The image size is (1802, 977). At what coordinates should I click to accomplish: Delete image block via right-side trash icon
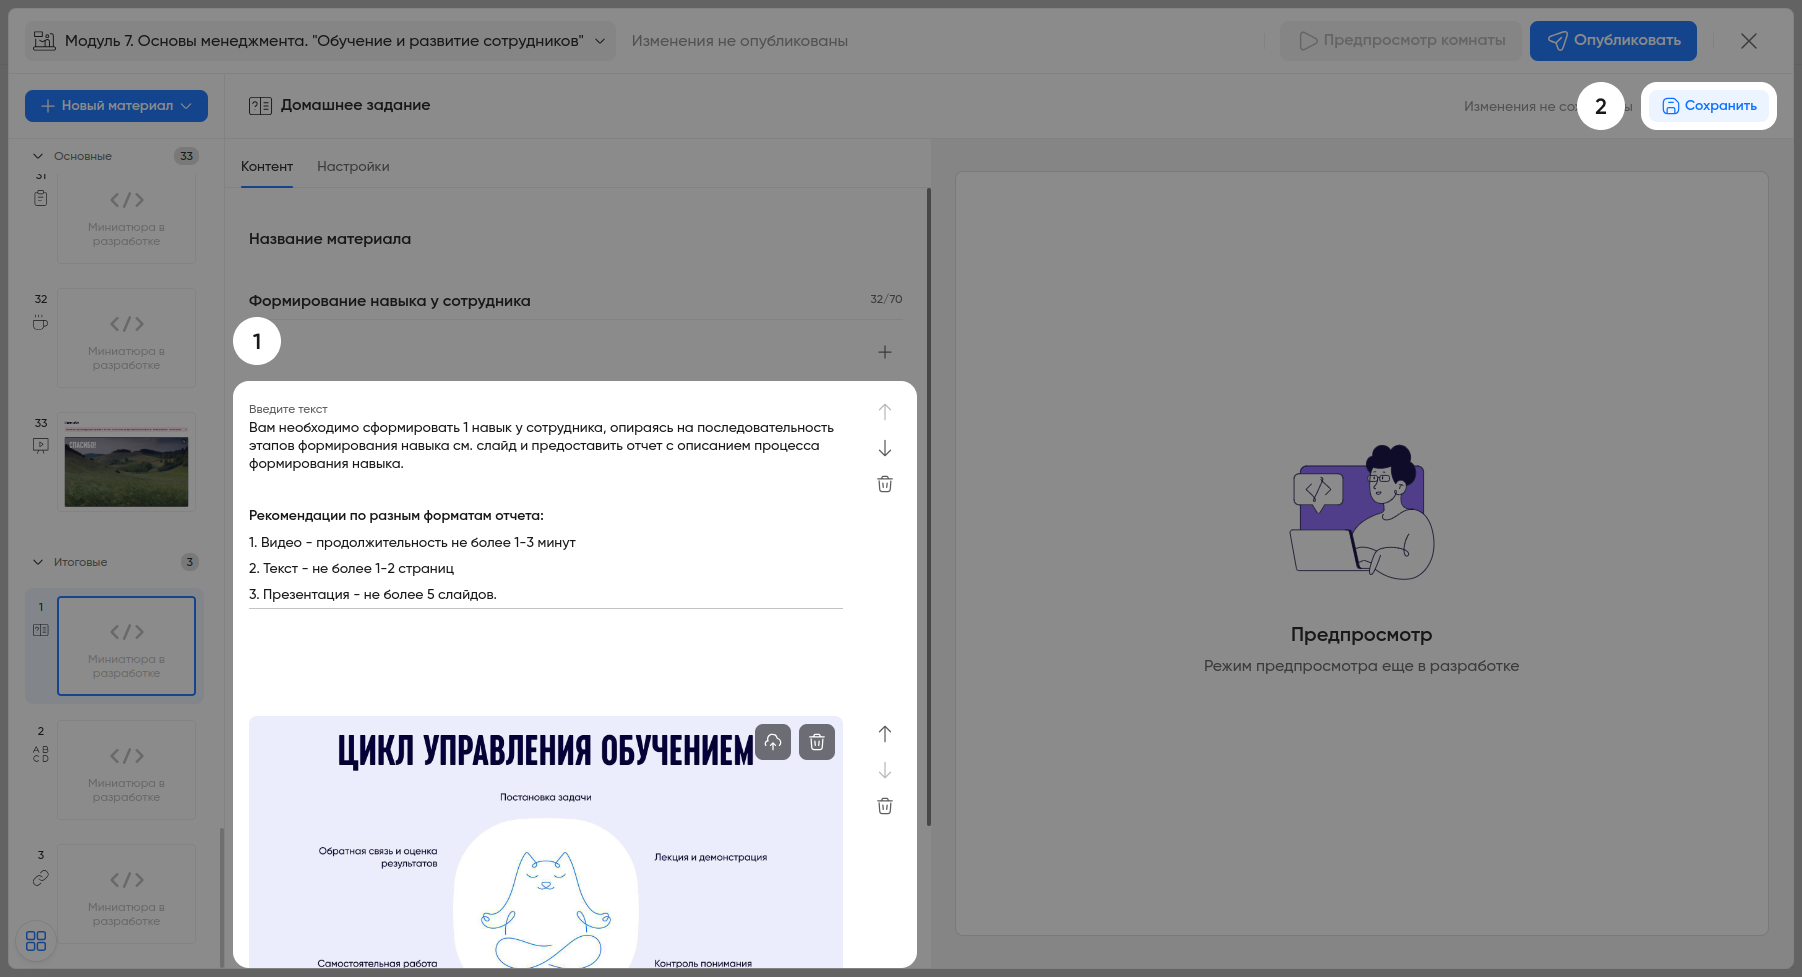coord(884,806)
